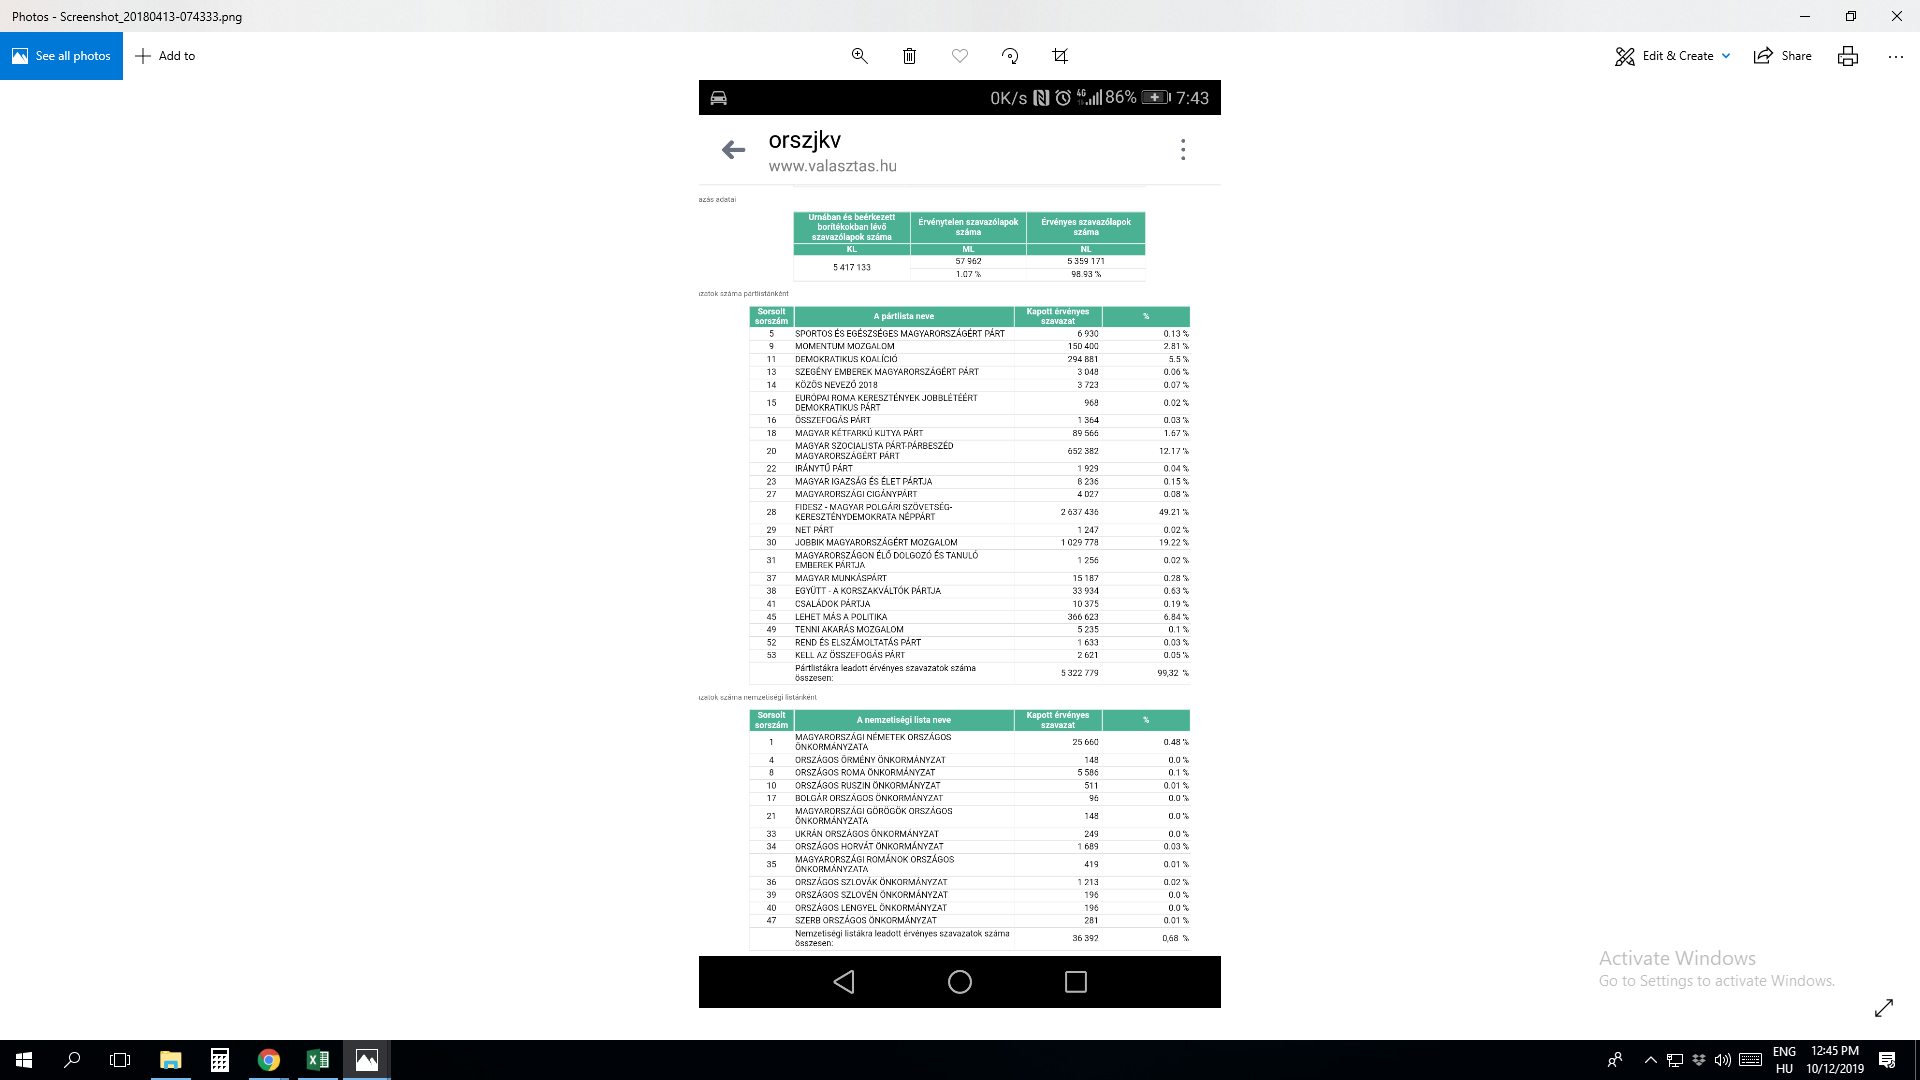Click the touch keyboard tray icon

[1750, 1060]
